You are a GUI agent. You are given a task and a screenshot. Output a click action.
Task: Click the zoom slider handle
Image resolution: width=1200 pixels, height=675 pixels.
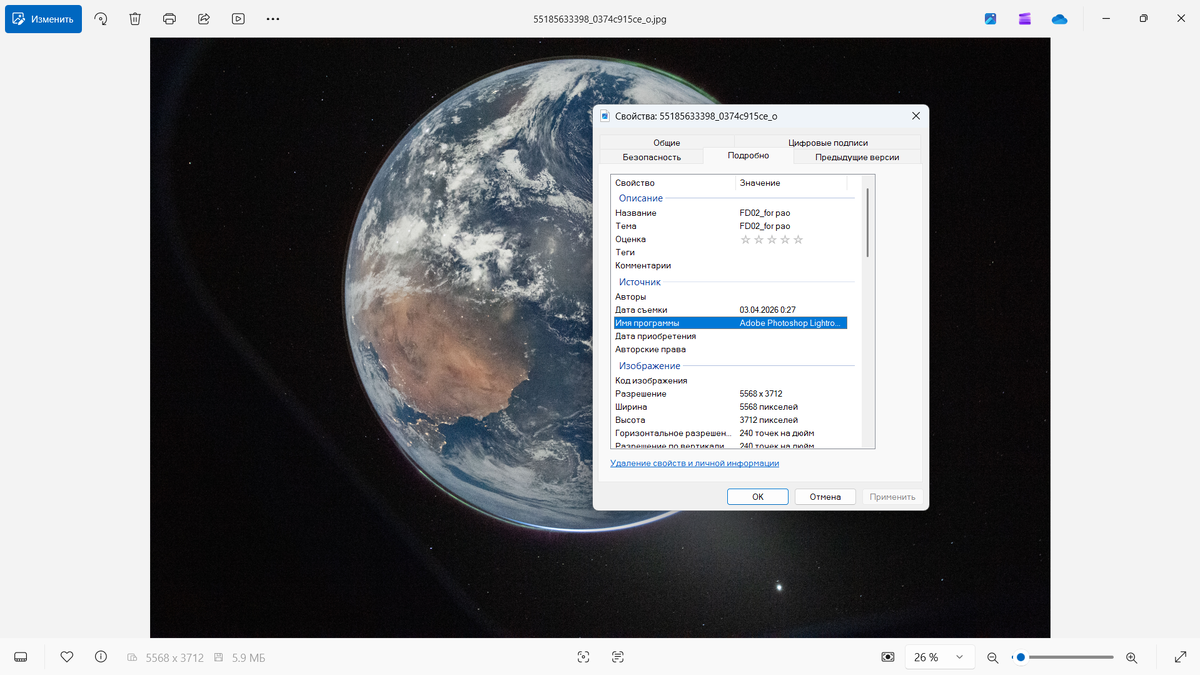tap(1020, 657)
